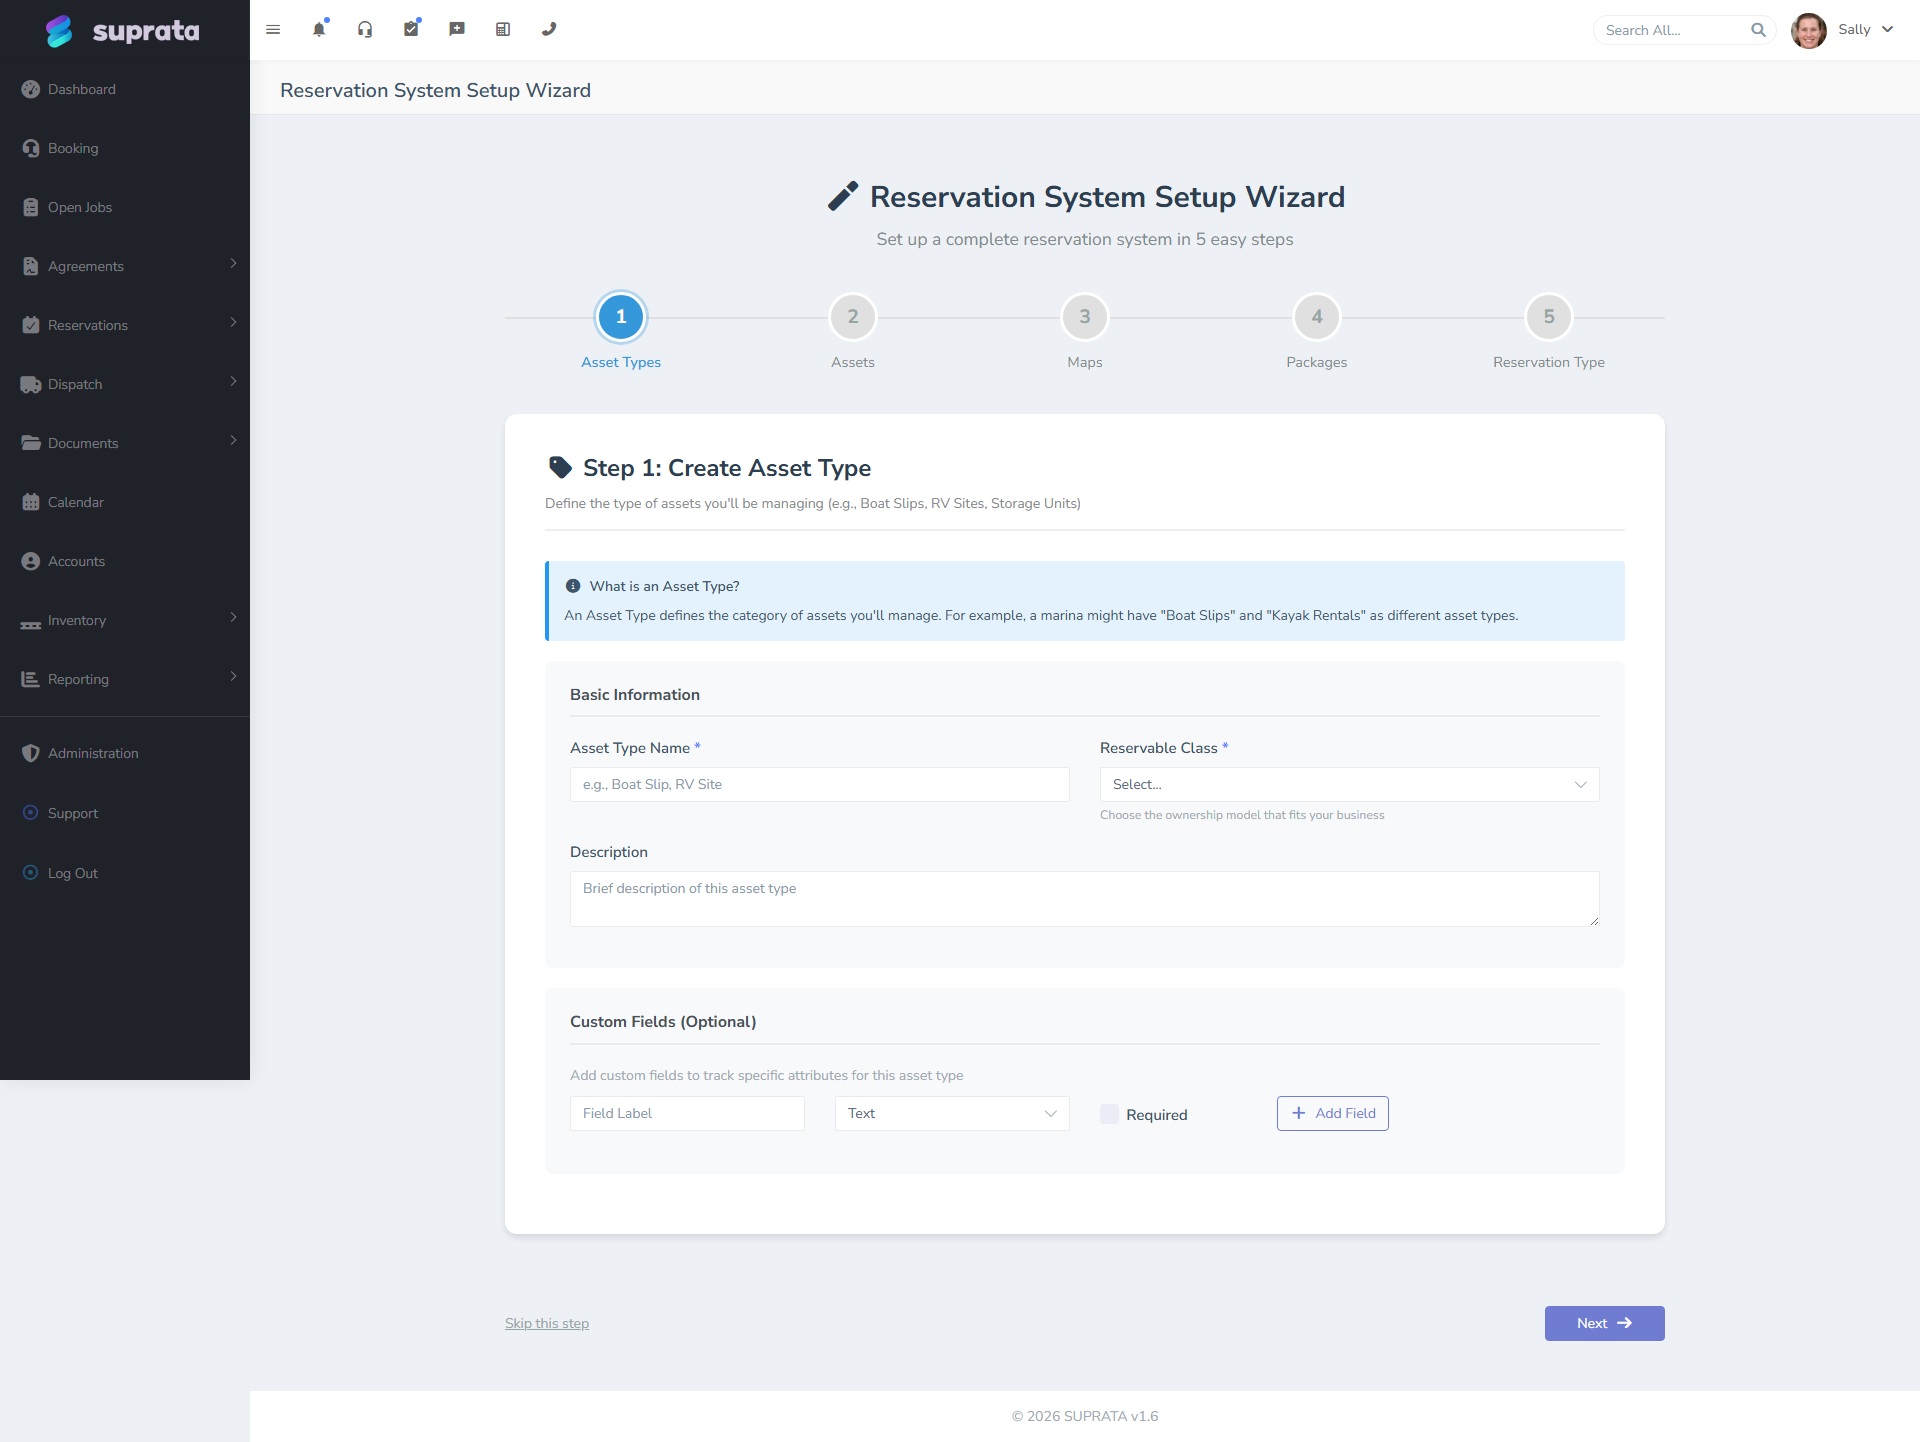Click the Skip this step link
Image resolution: width=1920 pixels, height=1442 pixels.
(x=547, y=1323)
